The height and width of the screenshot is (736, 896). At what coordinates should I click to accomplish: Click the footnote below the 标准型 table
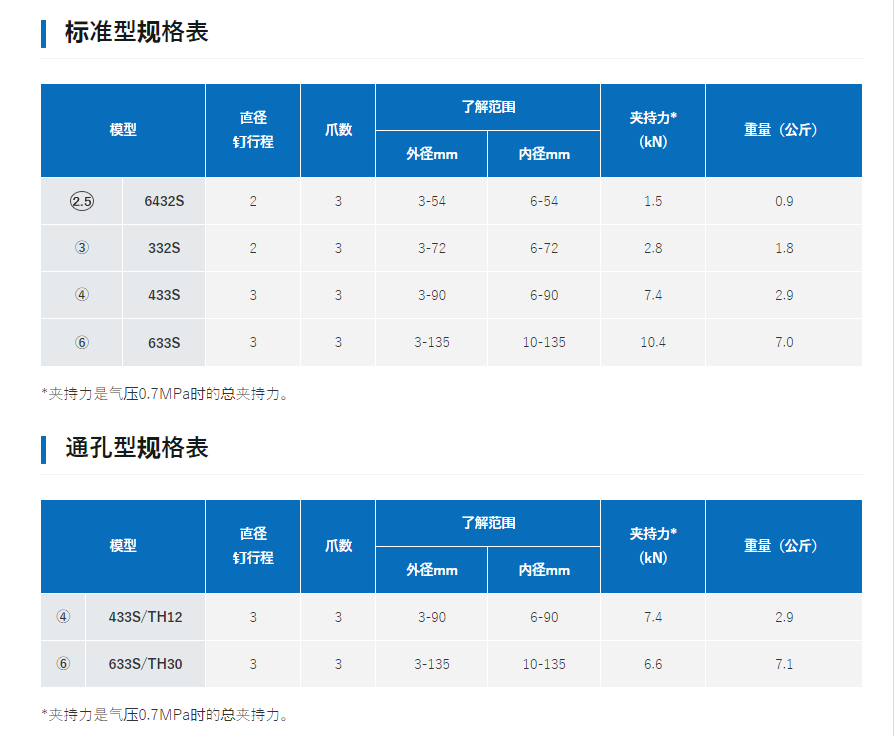tap(166, 394)
